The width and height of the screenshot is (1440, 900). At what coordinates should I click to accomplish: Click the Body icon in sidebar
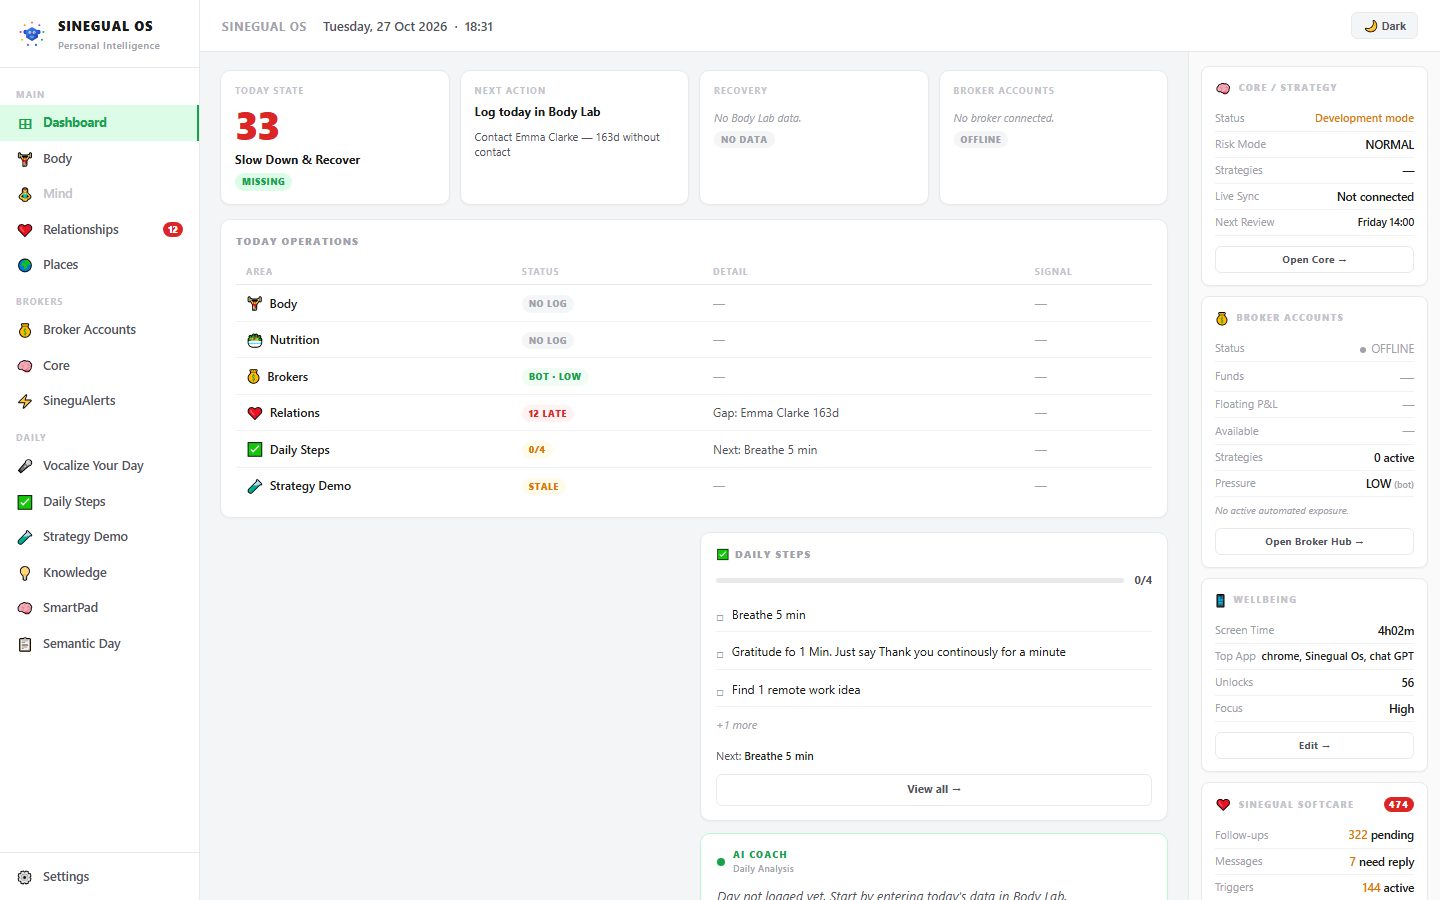click(x=25, y=159)
